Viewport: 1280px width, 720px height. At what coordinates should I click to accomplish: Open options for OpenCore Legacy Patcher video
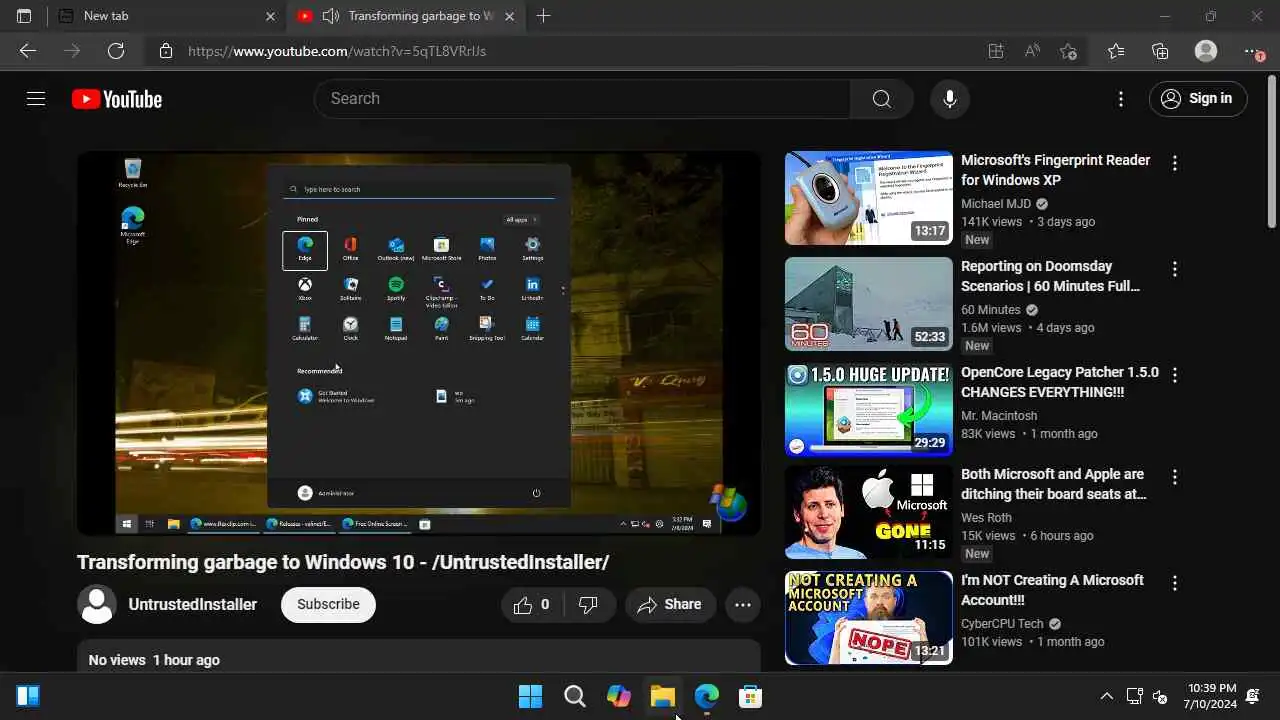1175,375
